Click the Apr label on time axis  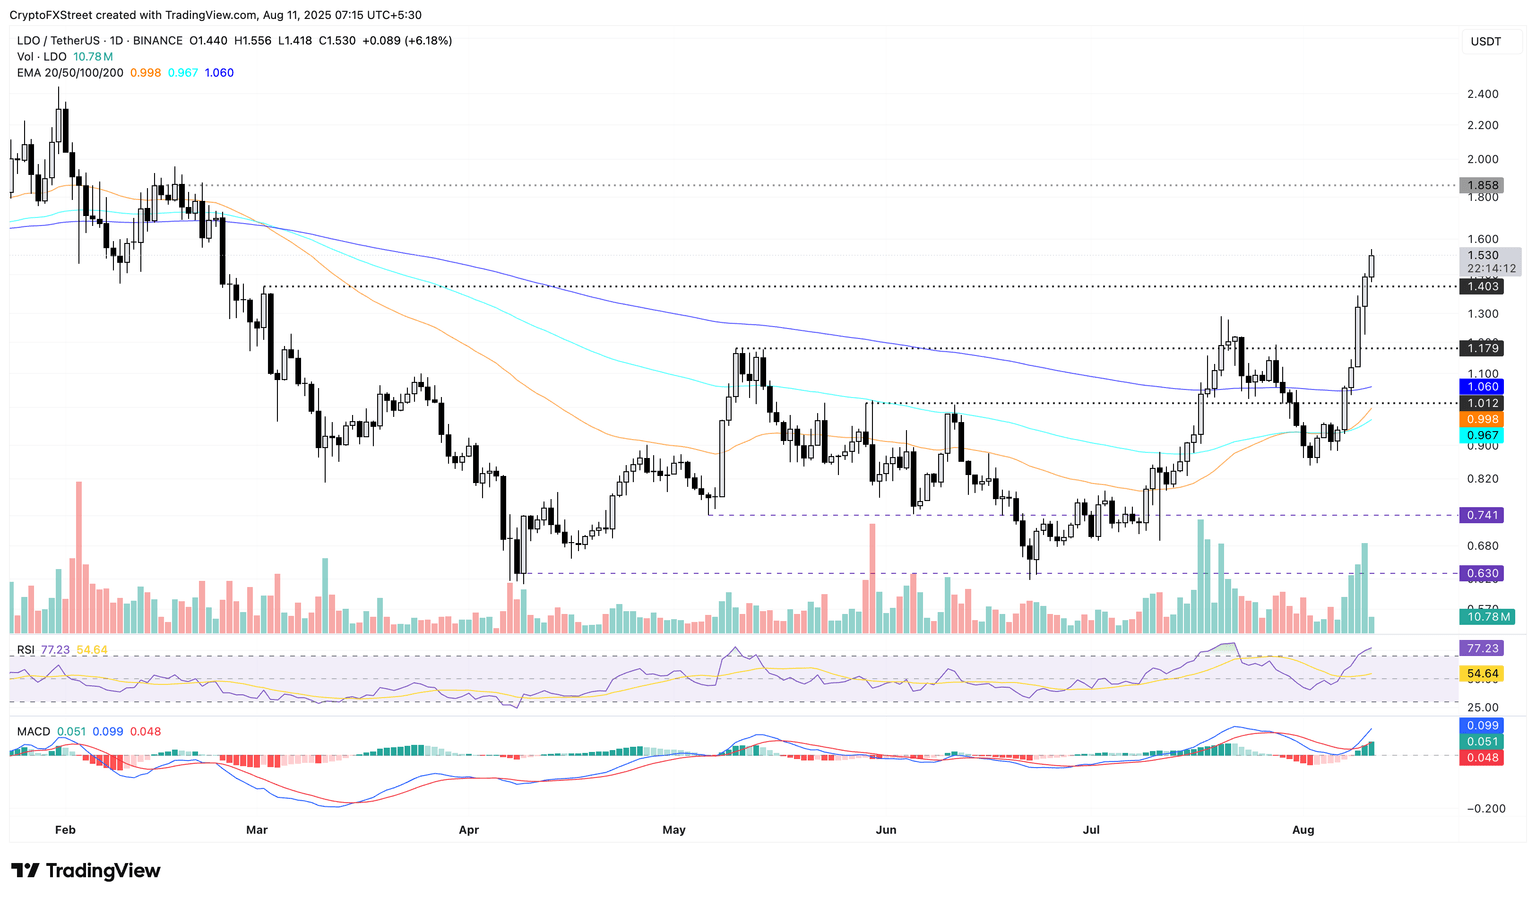468,830
